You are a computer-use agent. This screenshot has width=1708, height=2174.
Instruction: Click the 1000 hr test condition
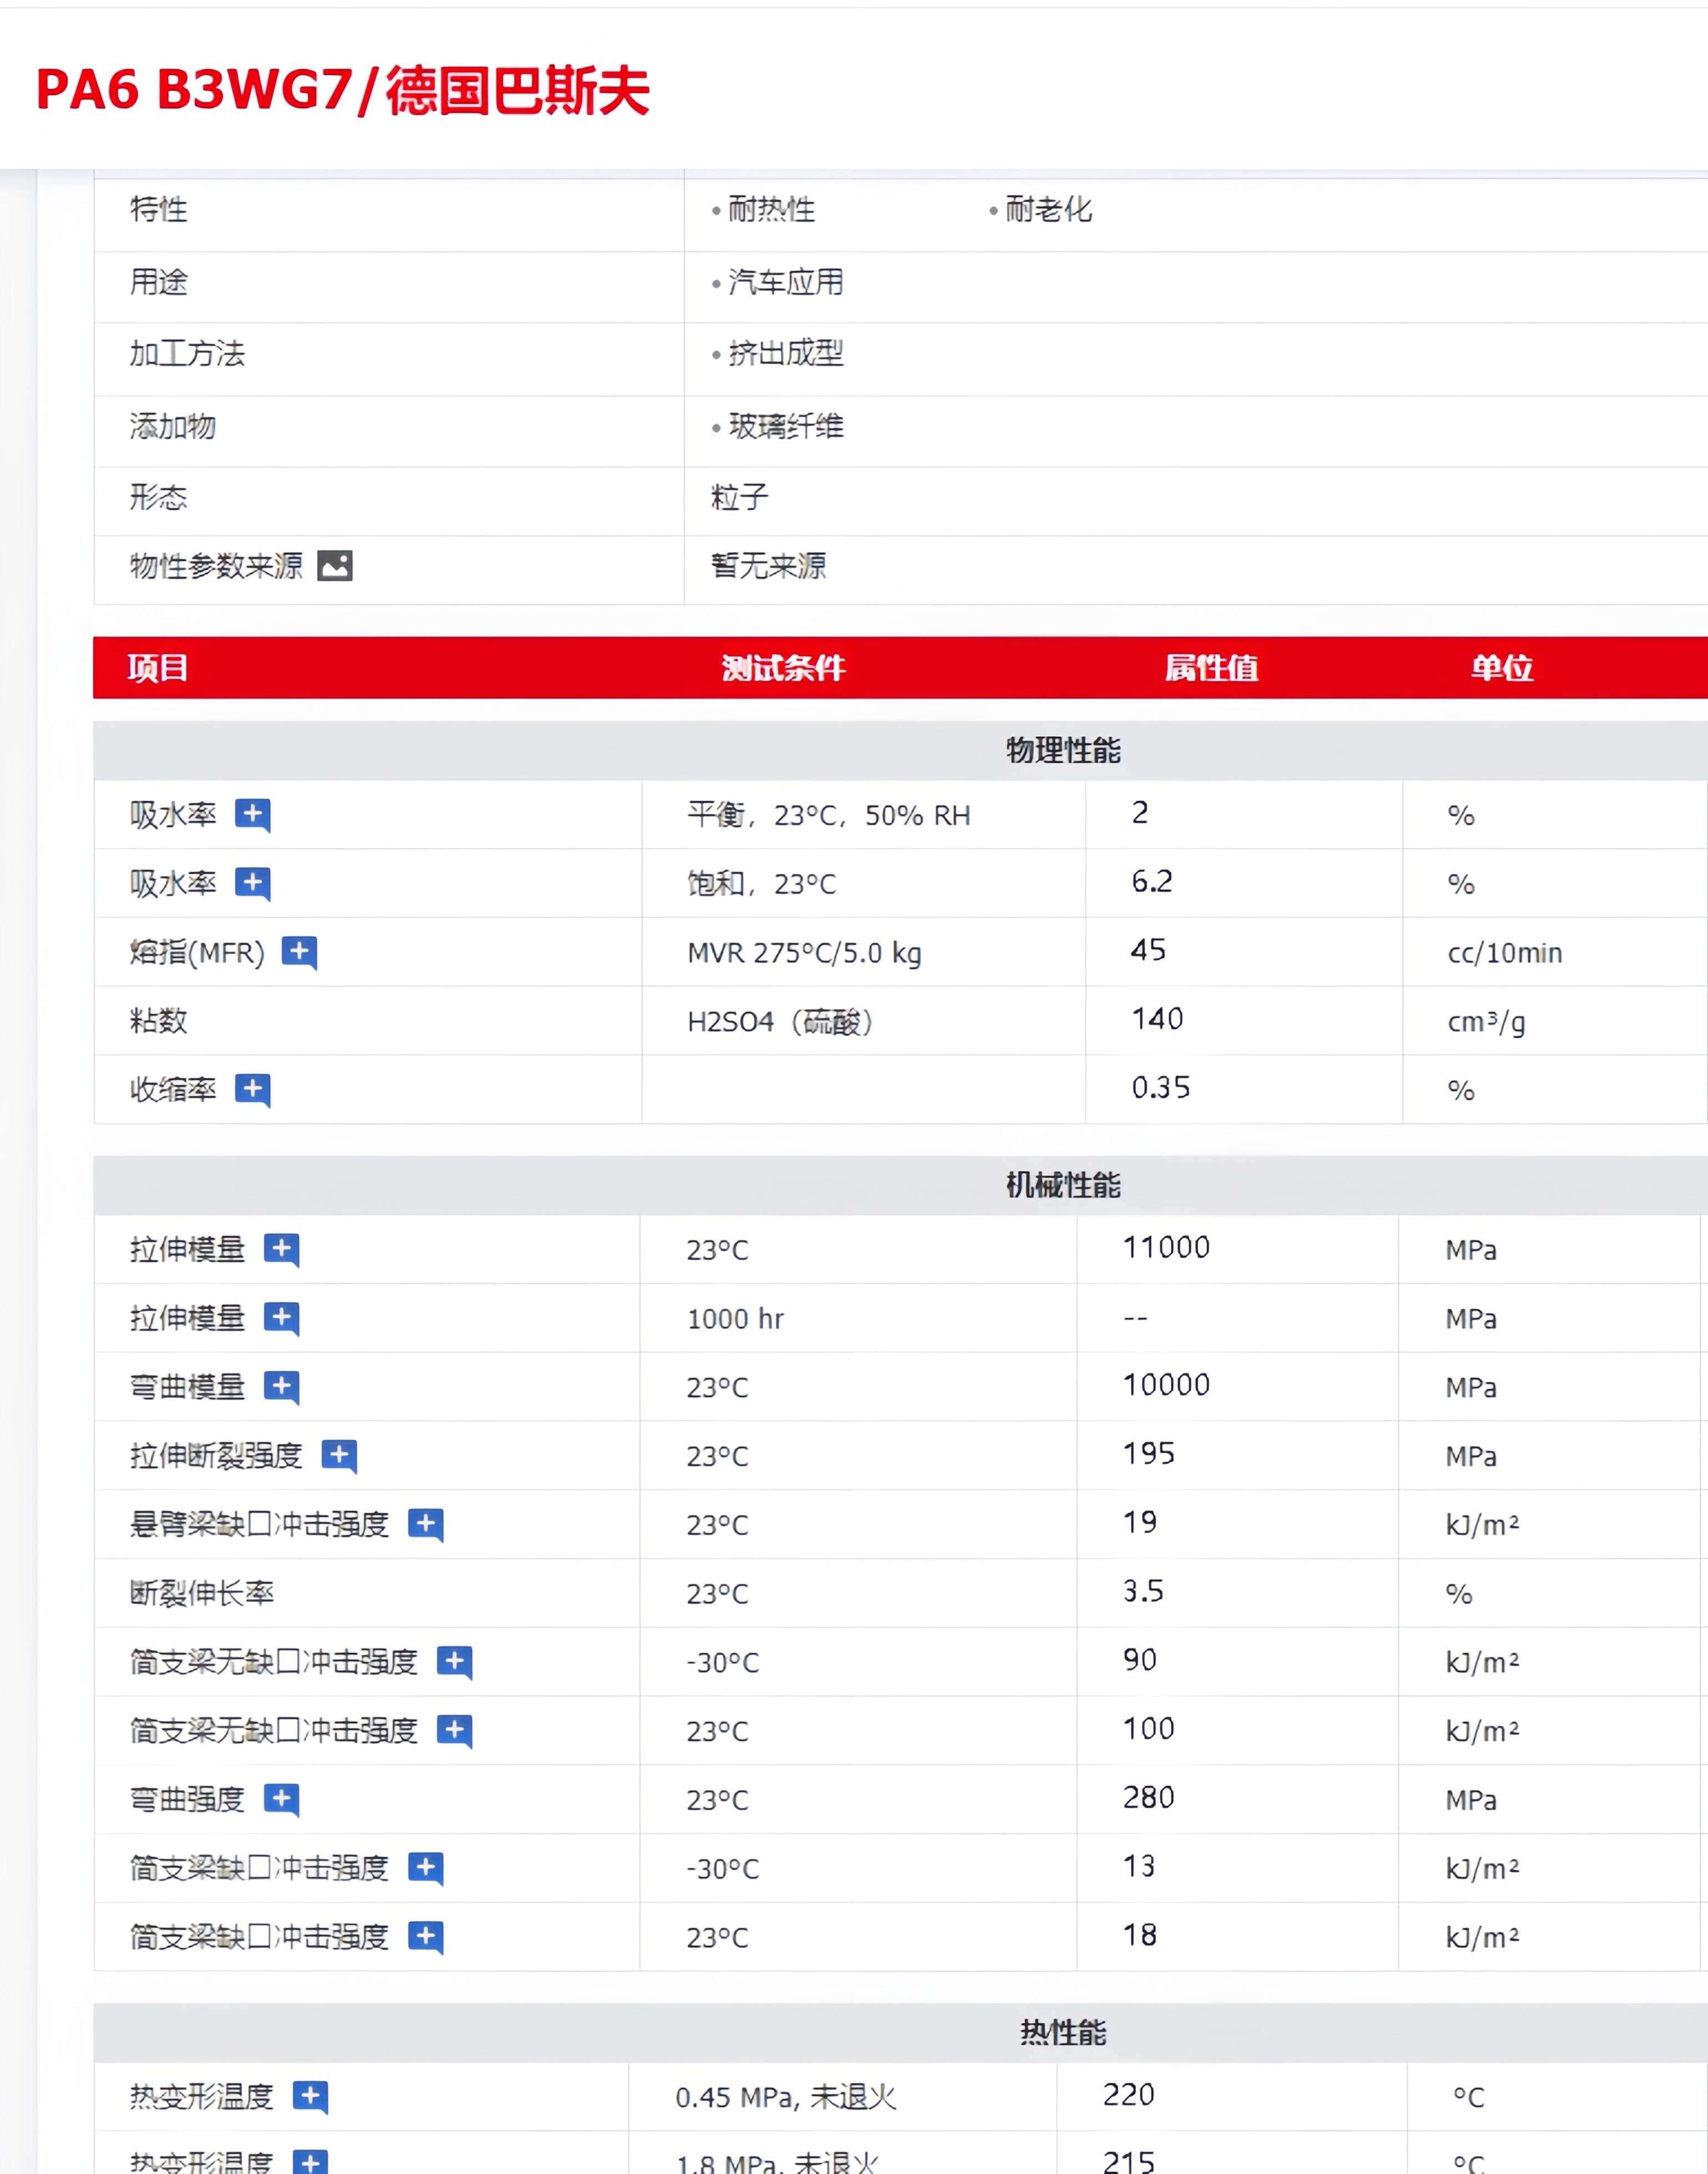[x=735, y=1320]
